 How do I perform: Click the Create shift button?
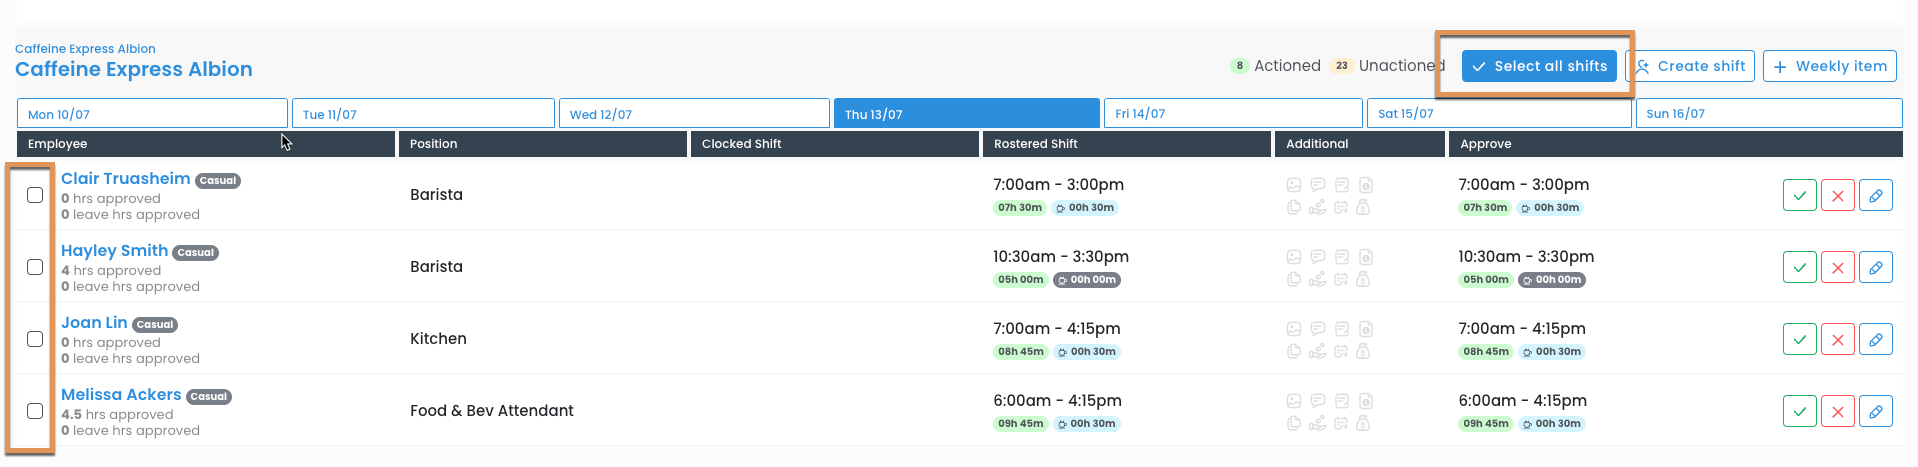pos(1692,66)
